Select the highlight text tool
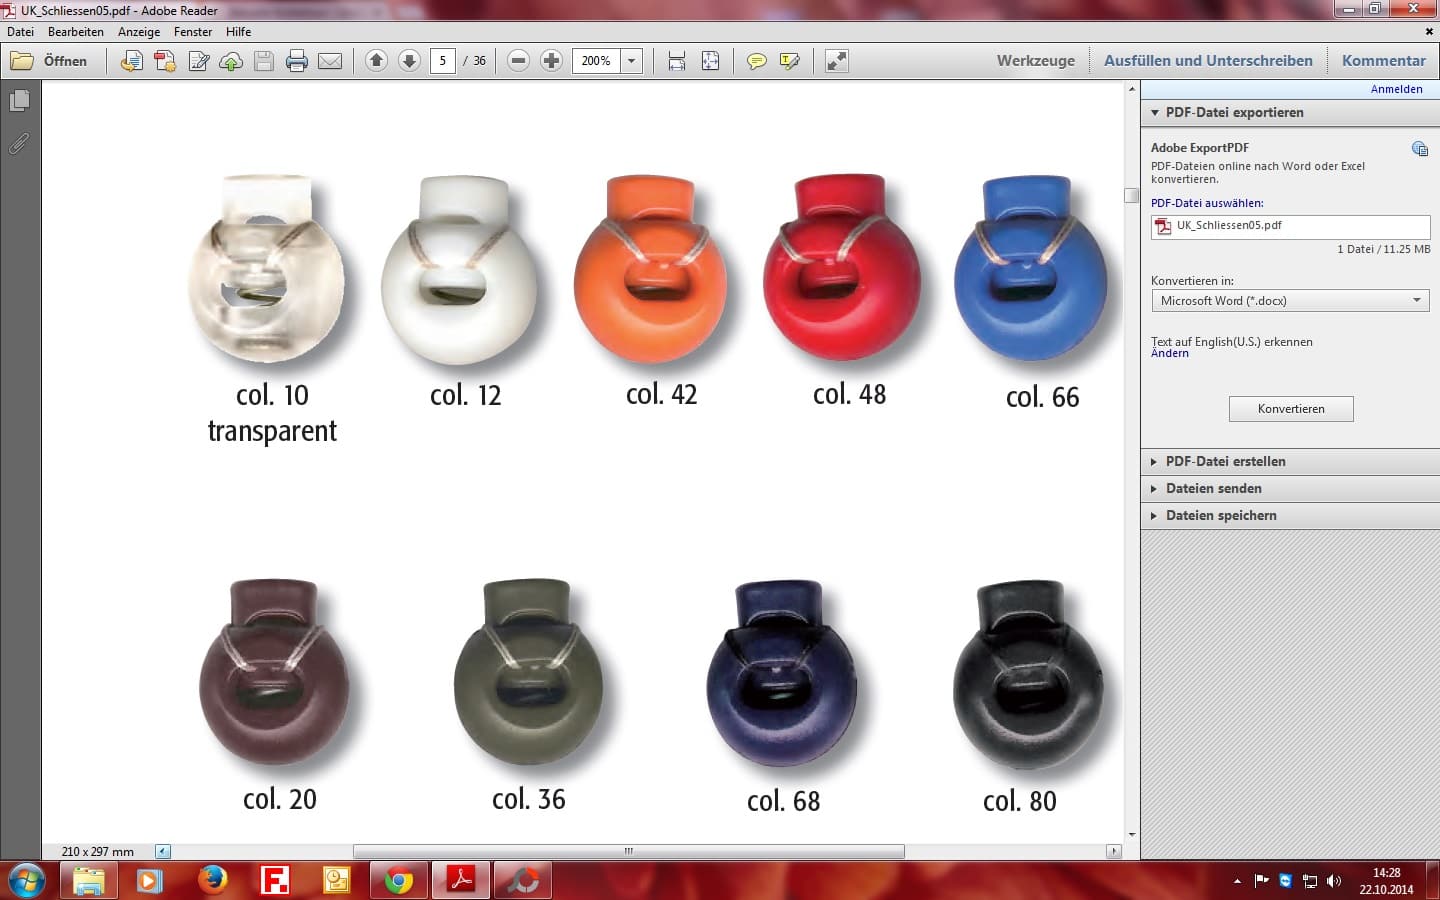1440x900 pixels. (790, 61)
